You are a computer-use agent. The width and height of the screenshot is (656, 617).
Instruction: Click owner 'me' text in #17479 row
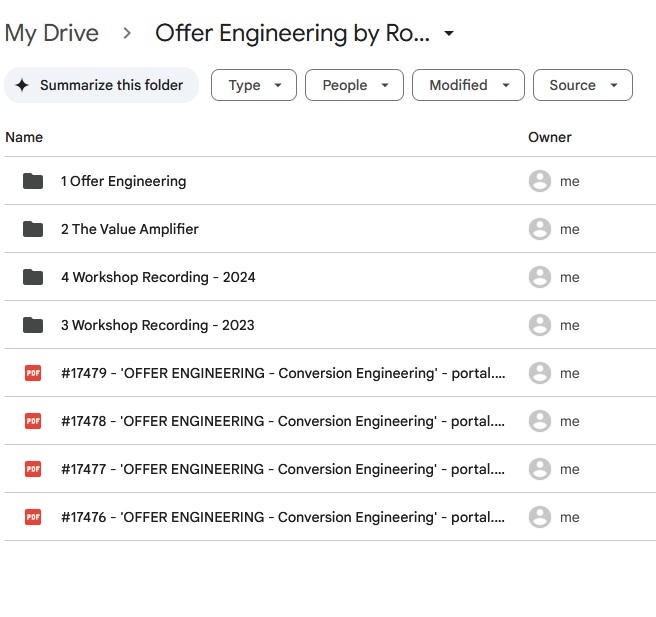point(570,373)
